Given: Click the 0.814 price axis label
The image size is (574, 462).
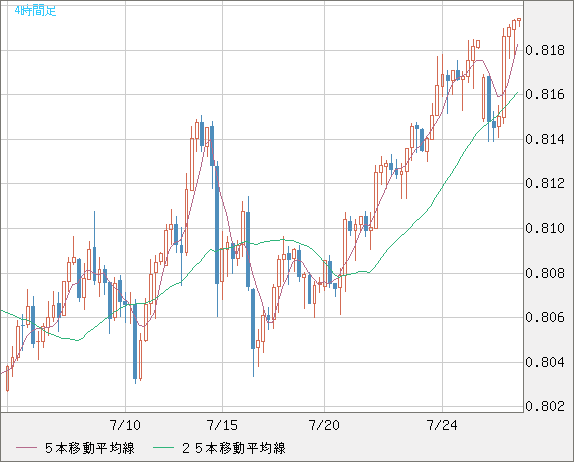Looking at the screenshot, I should (x=545, y=139).
